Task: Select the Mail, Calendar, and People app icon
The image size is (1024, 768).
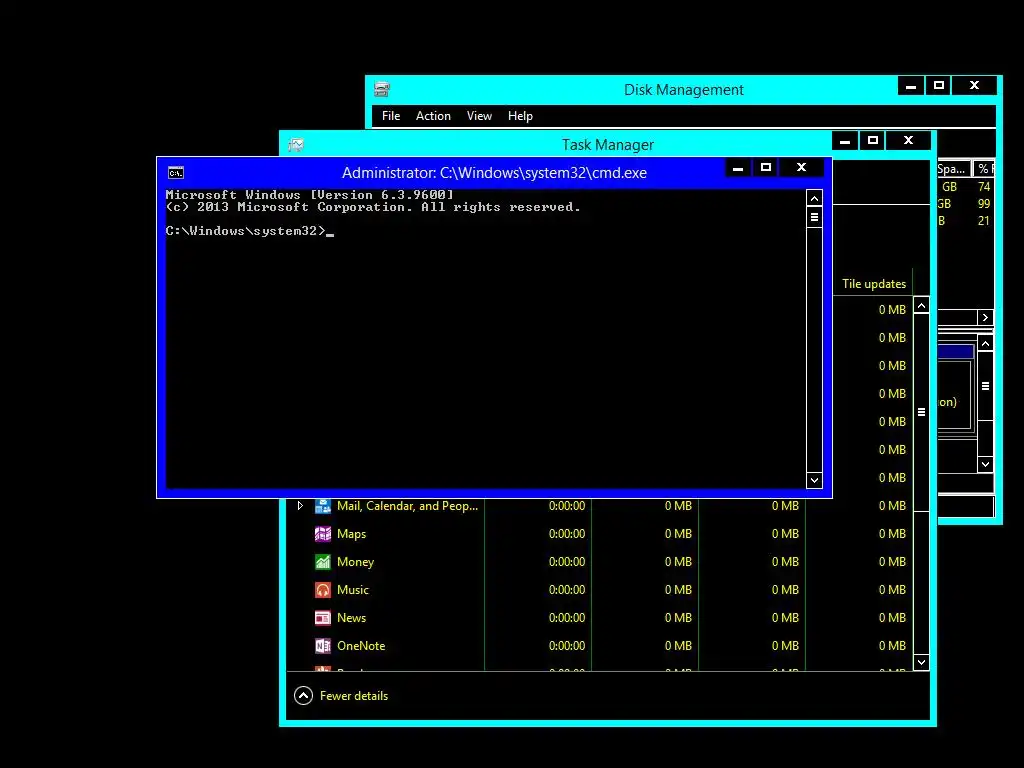Action: click(323, 506)
